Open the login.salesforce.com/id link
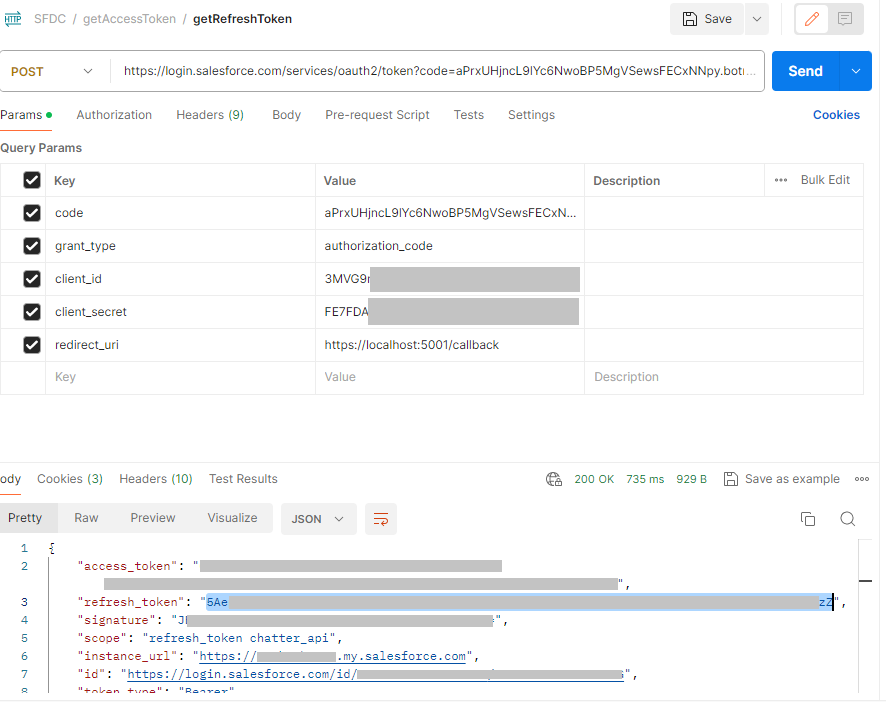The width and height of the screenshot is (886, 702). (x=375, y=674)
